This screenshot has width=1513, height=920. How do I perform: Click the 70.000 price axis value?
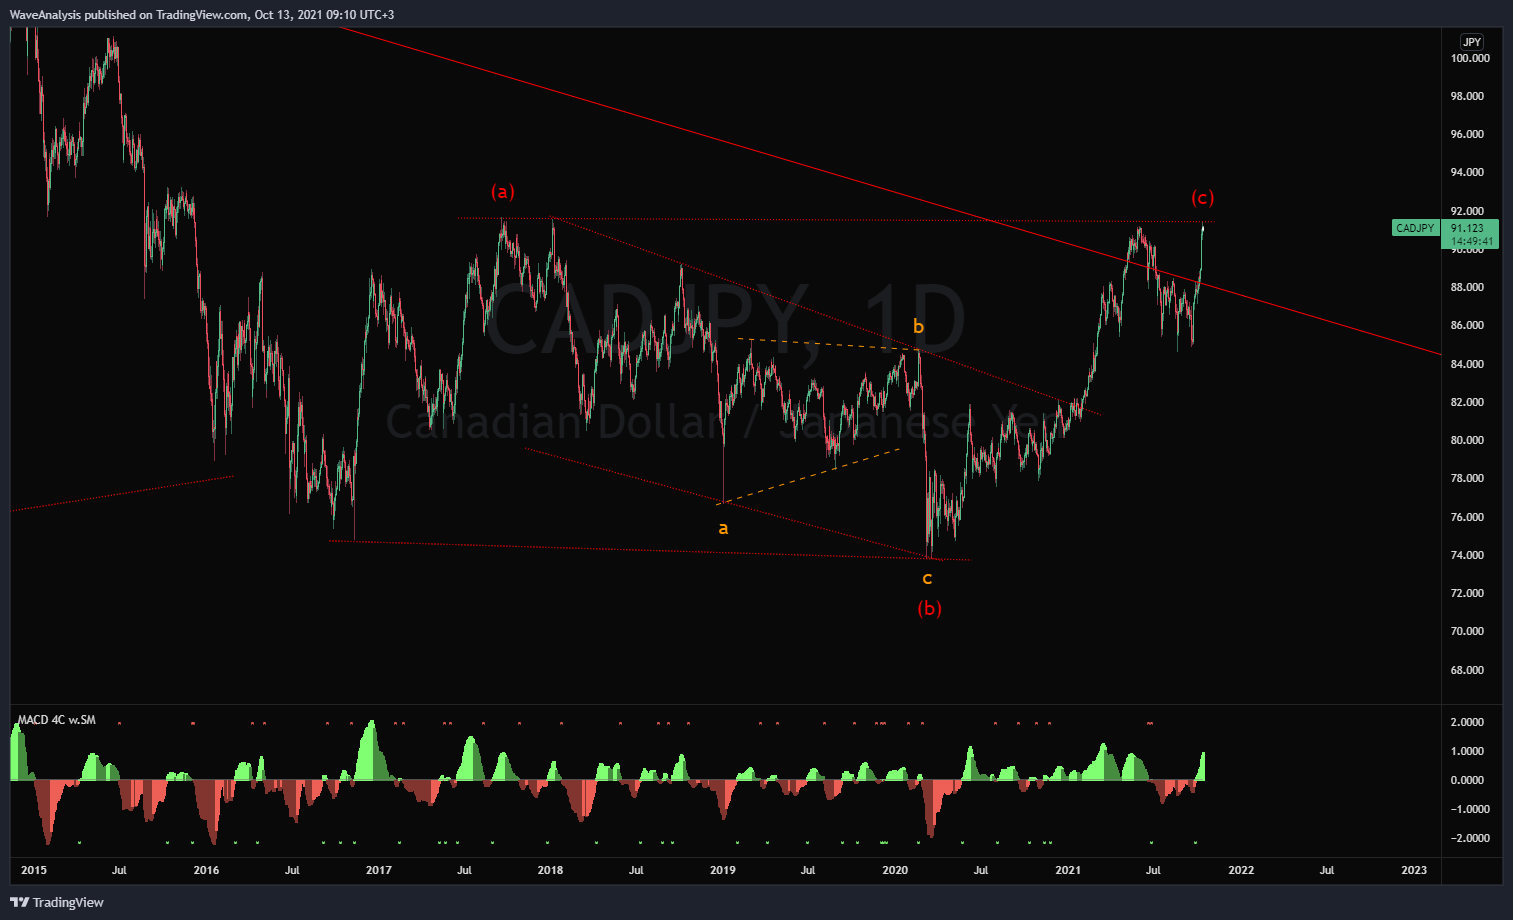1468,631
